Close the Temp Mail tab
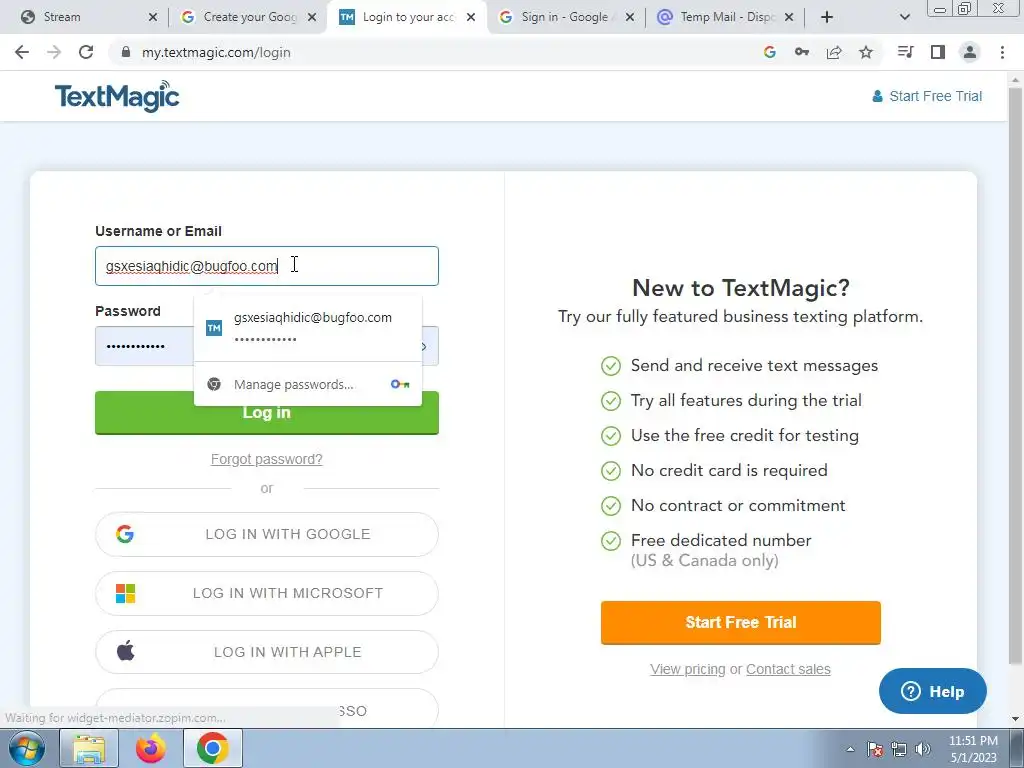This screenshot has height=768, width=1024. point(789,17)
